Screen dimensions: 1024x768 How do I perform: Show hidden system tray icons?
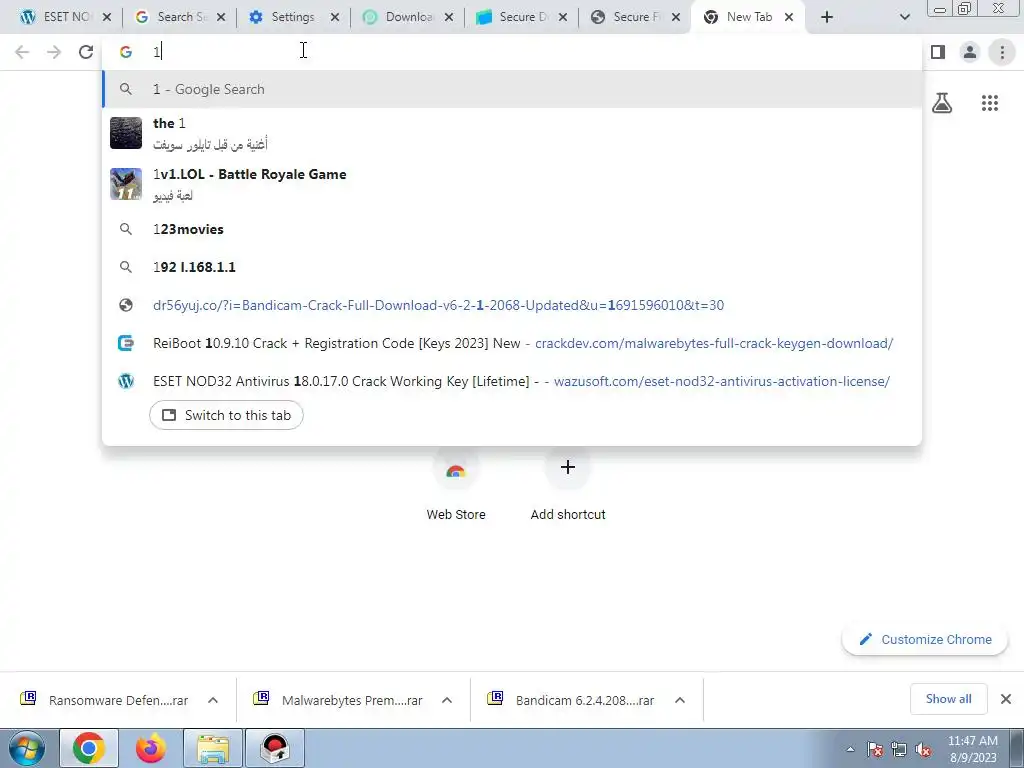(850, 749)
